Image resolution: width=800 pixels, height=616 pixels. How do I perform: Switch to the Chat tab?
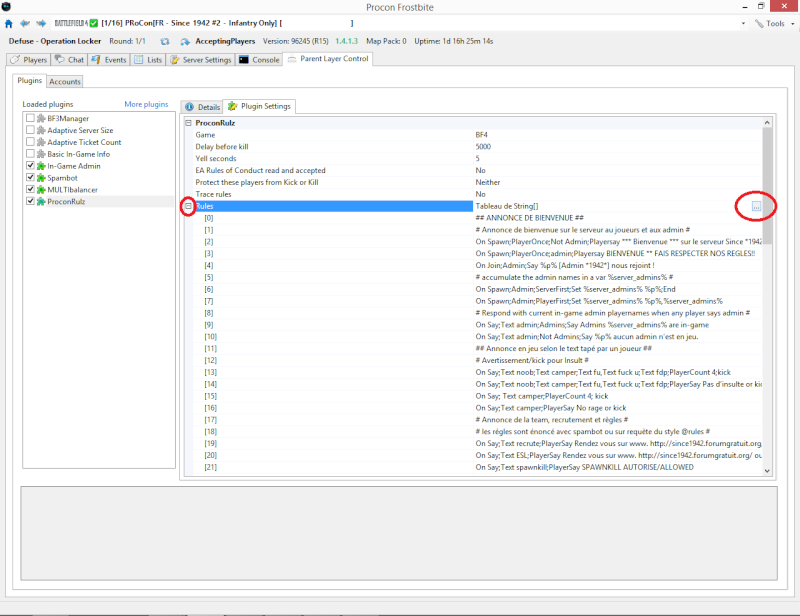click(69, 60)
